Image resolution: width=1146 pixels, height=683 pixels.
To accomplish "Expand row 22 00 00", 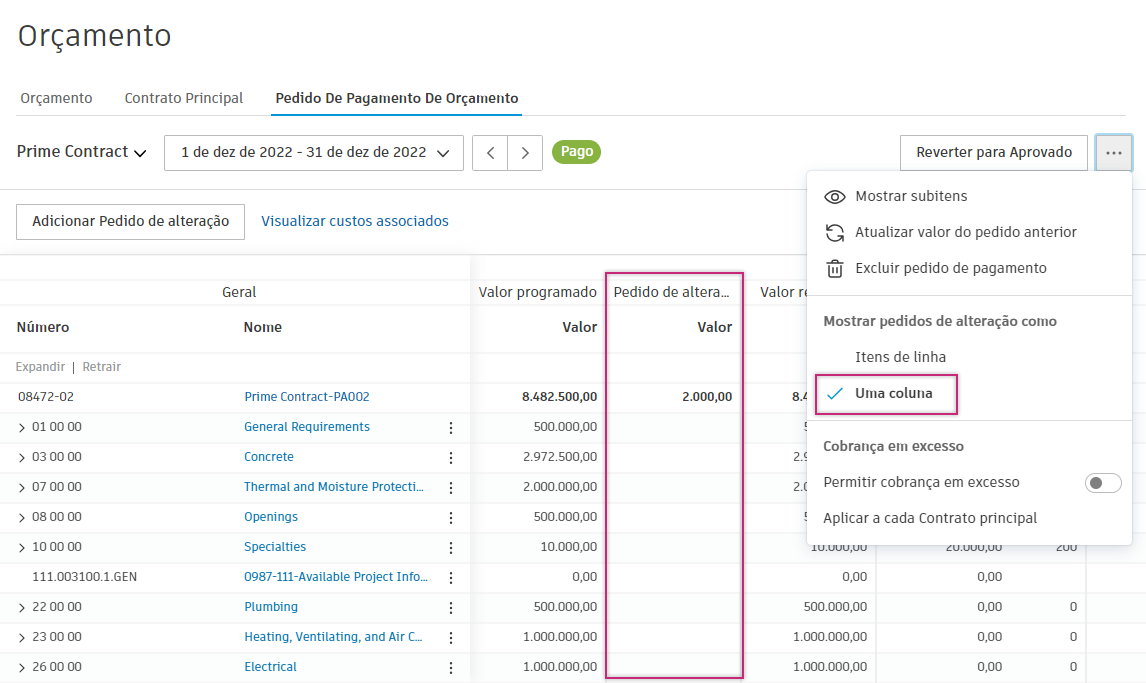I will click(x=21, y=607).
